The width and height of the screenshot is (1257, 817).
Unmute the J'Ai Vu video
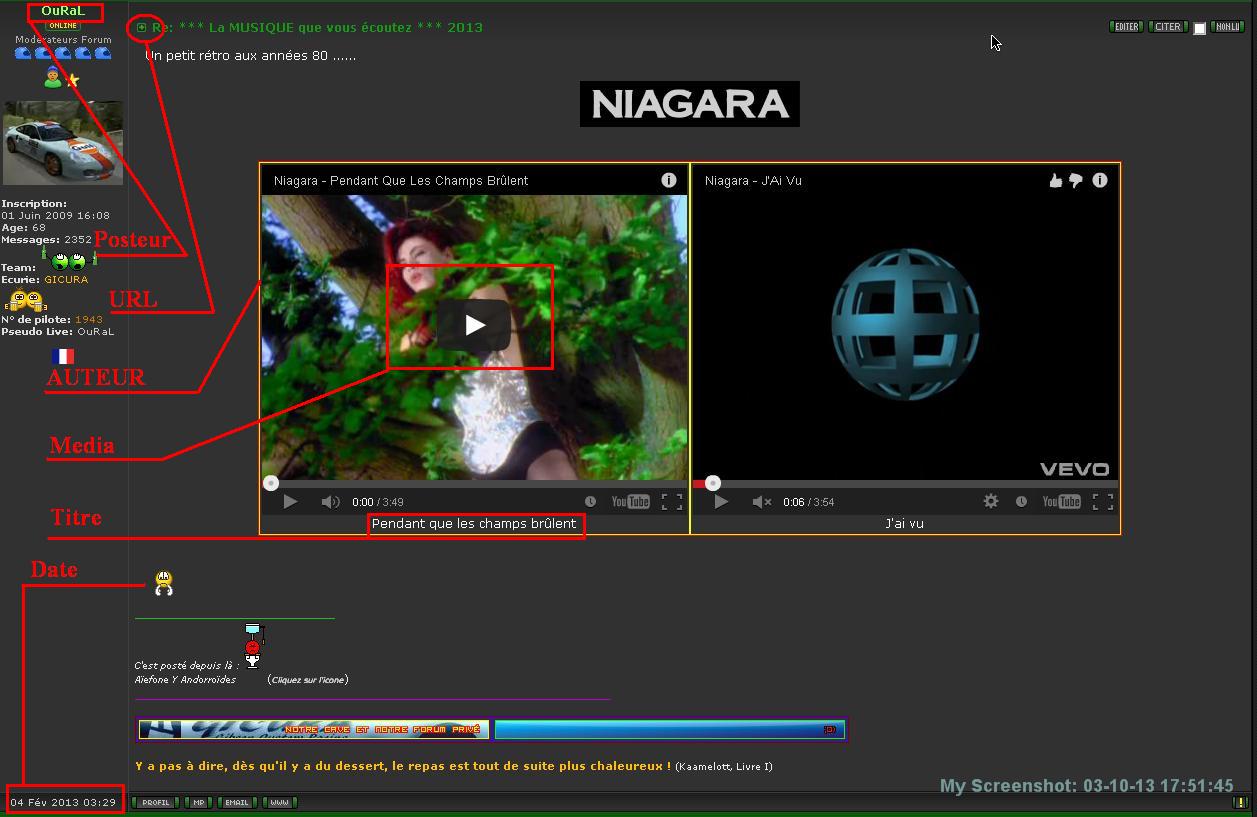click(761, 502)
